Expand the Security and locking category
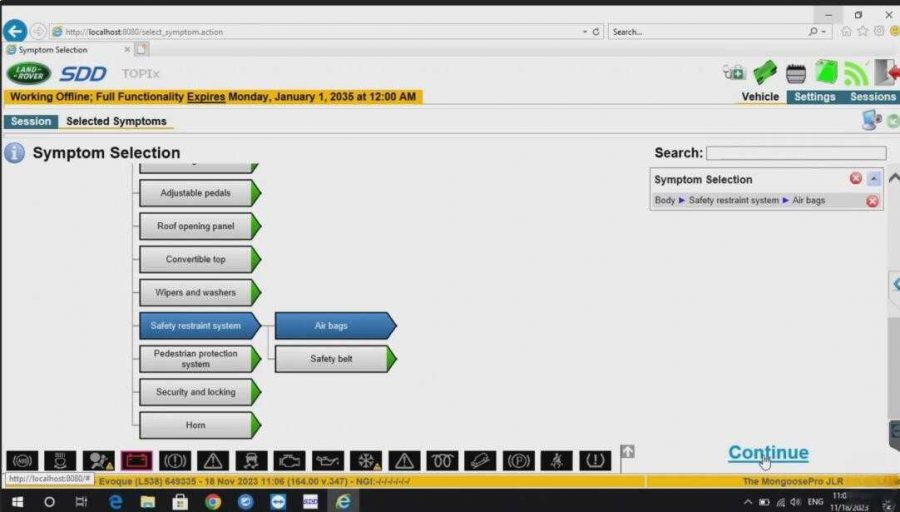This screenshot has height=512, width=900. coord(196,392)
